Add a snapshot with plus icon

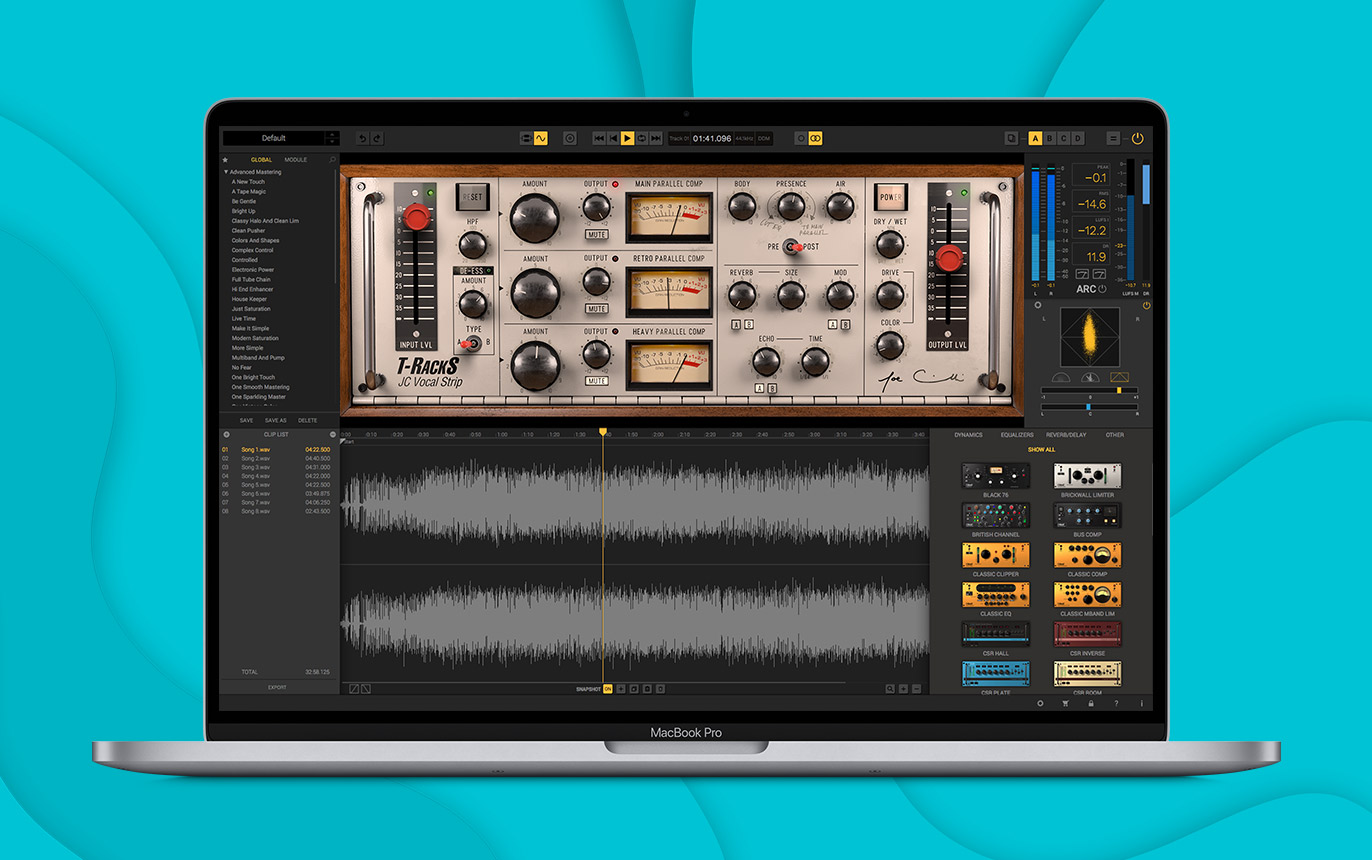click(621, 689)
